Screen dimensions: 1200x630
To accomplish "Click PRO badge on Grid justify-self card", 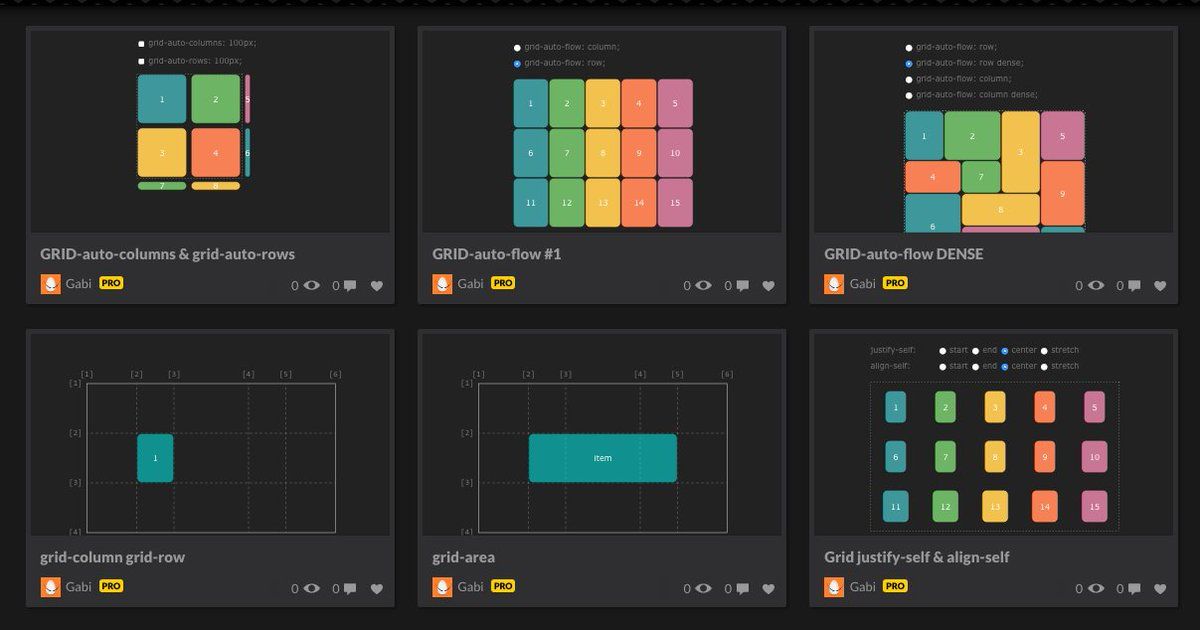I will pyautogui.click(x=895, y=586).
